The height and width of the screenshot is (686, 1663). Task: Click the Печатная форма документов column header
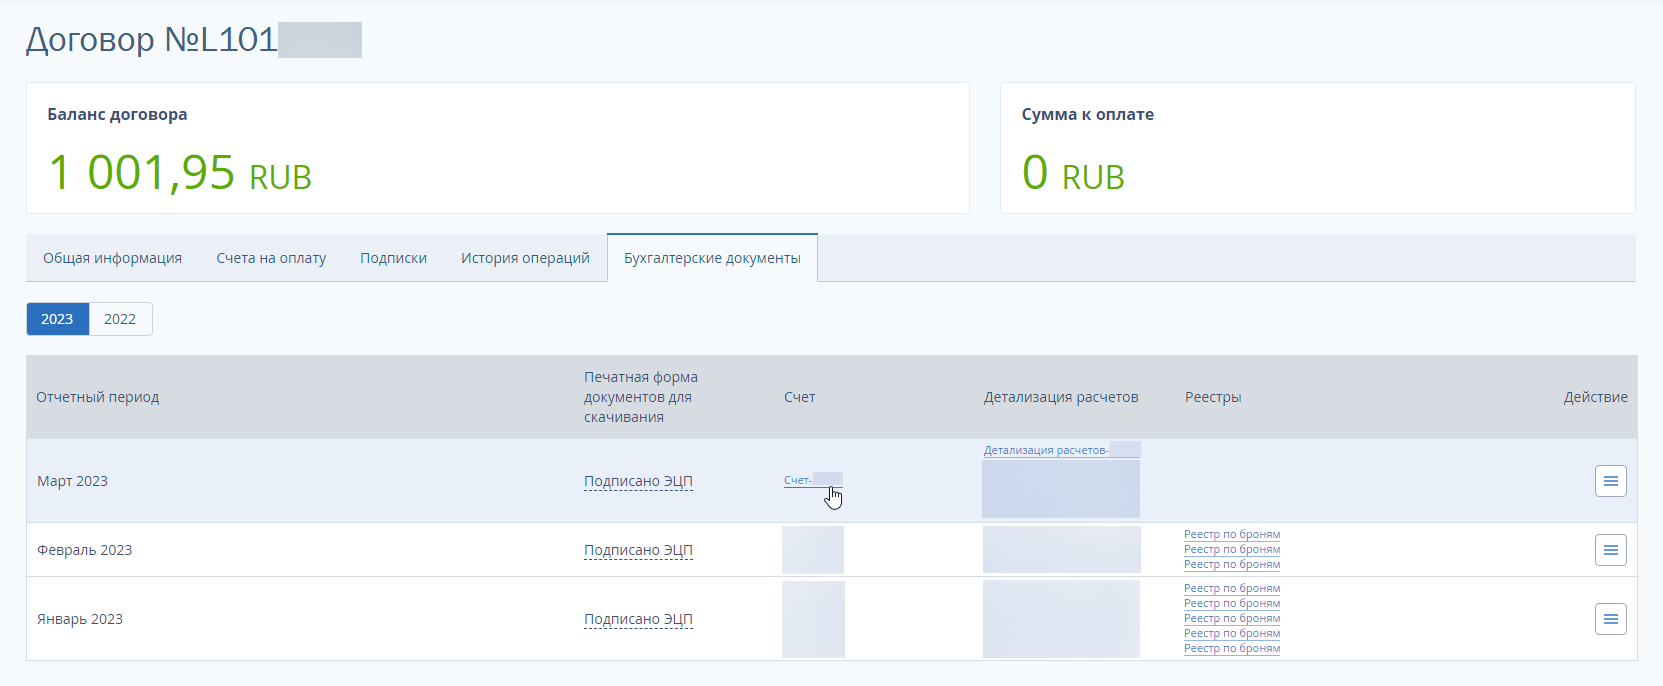[x=641, y=397]
